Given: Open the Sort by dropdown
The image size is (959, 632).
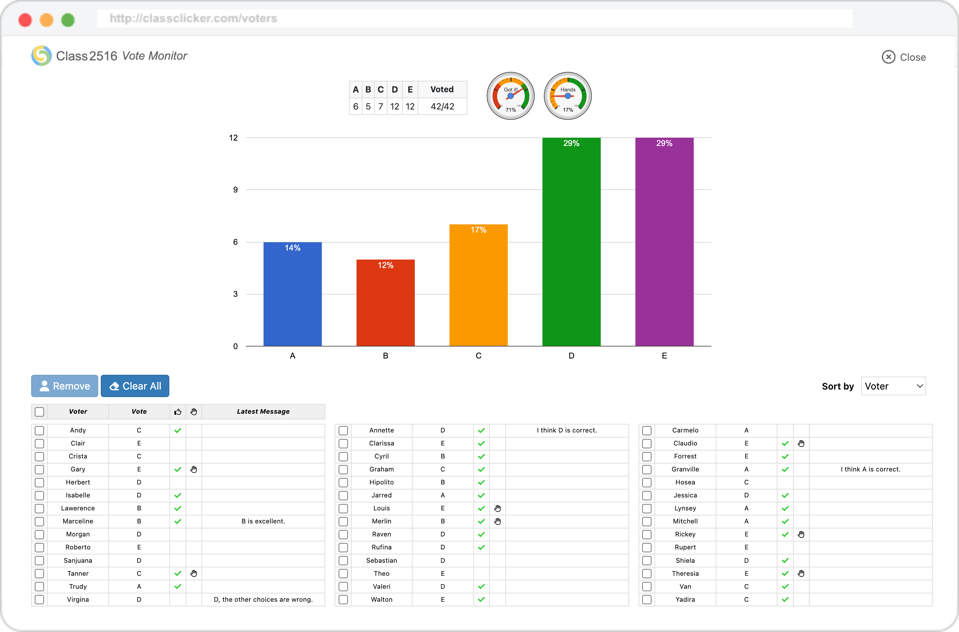Looking at the screenshot, I should tap(893, 386).
